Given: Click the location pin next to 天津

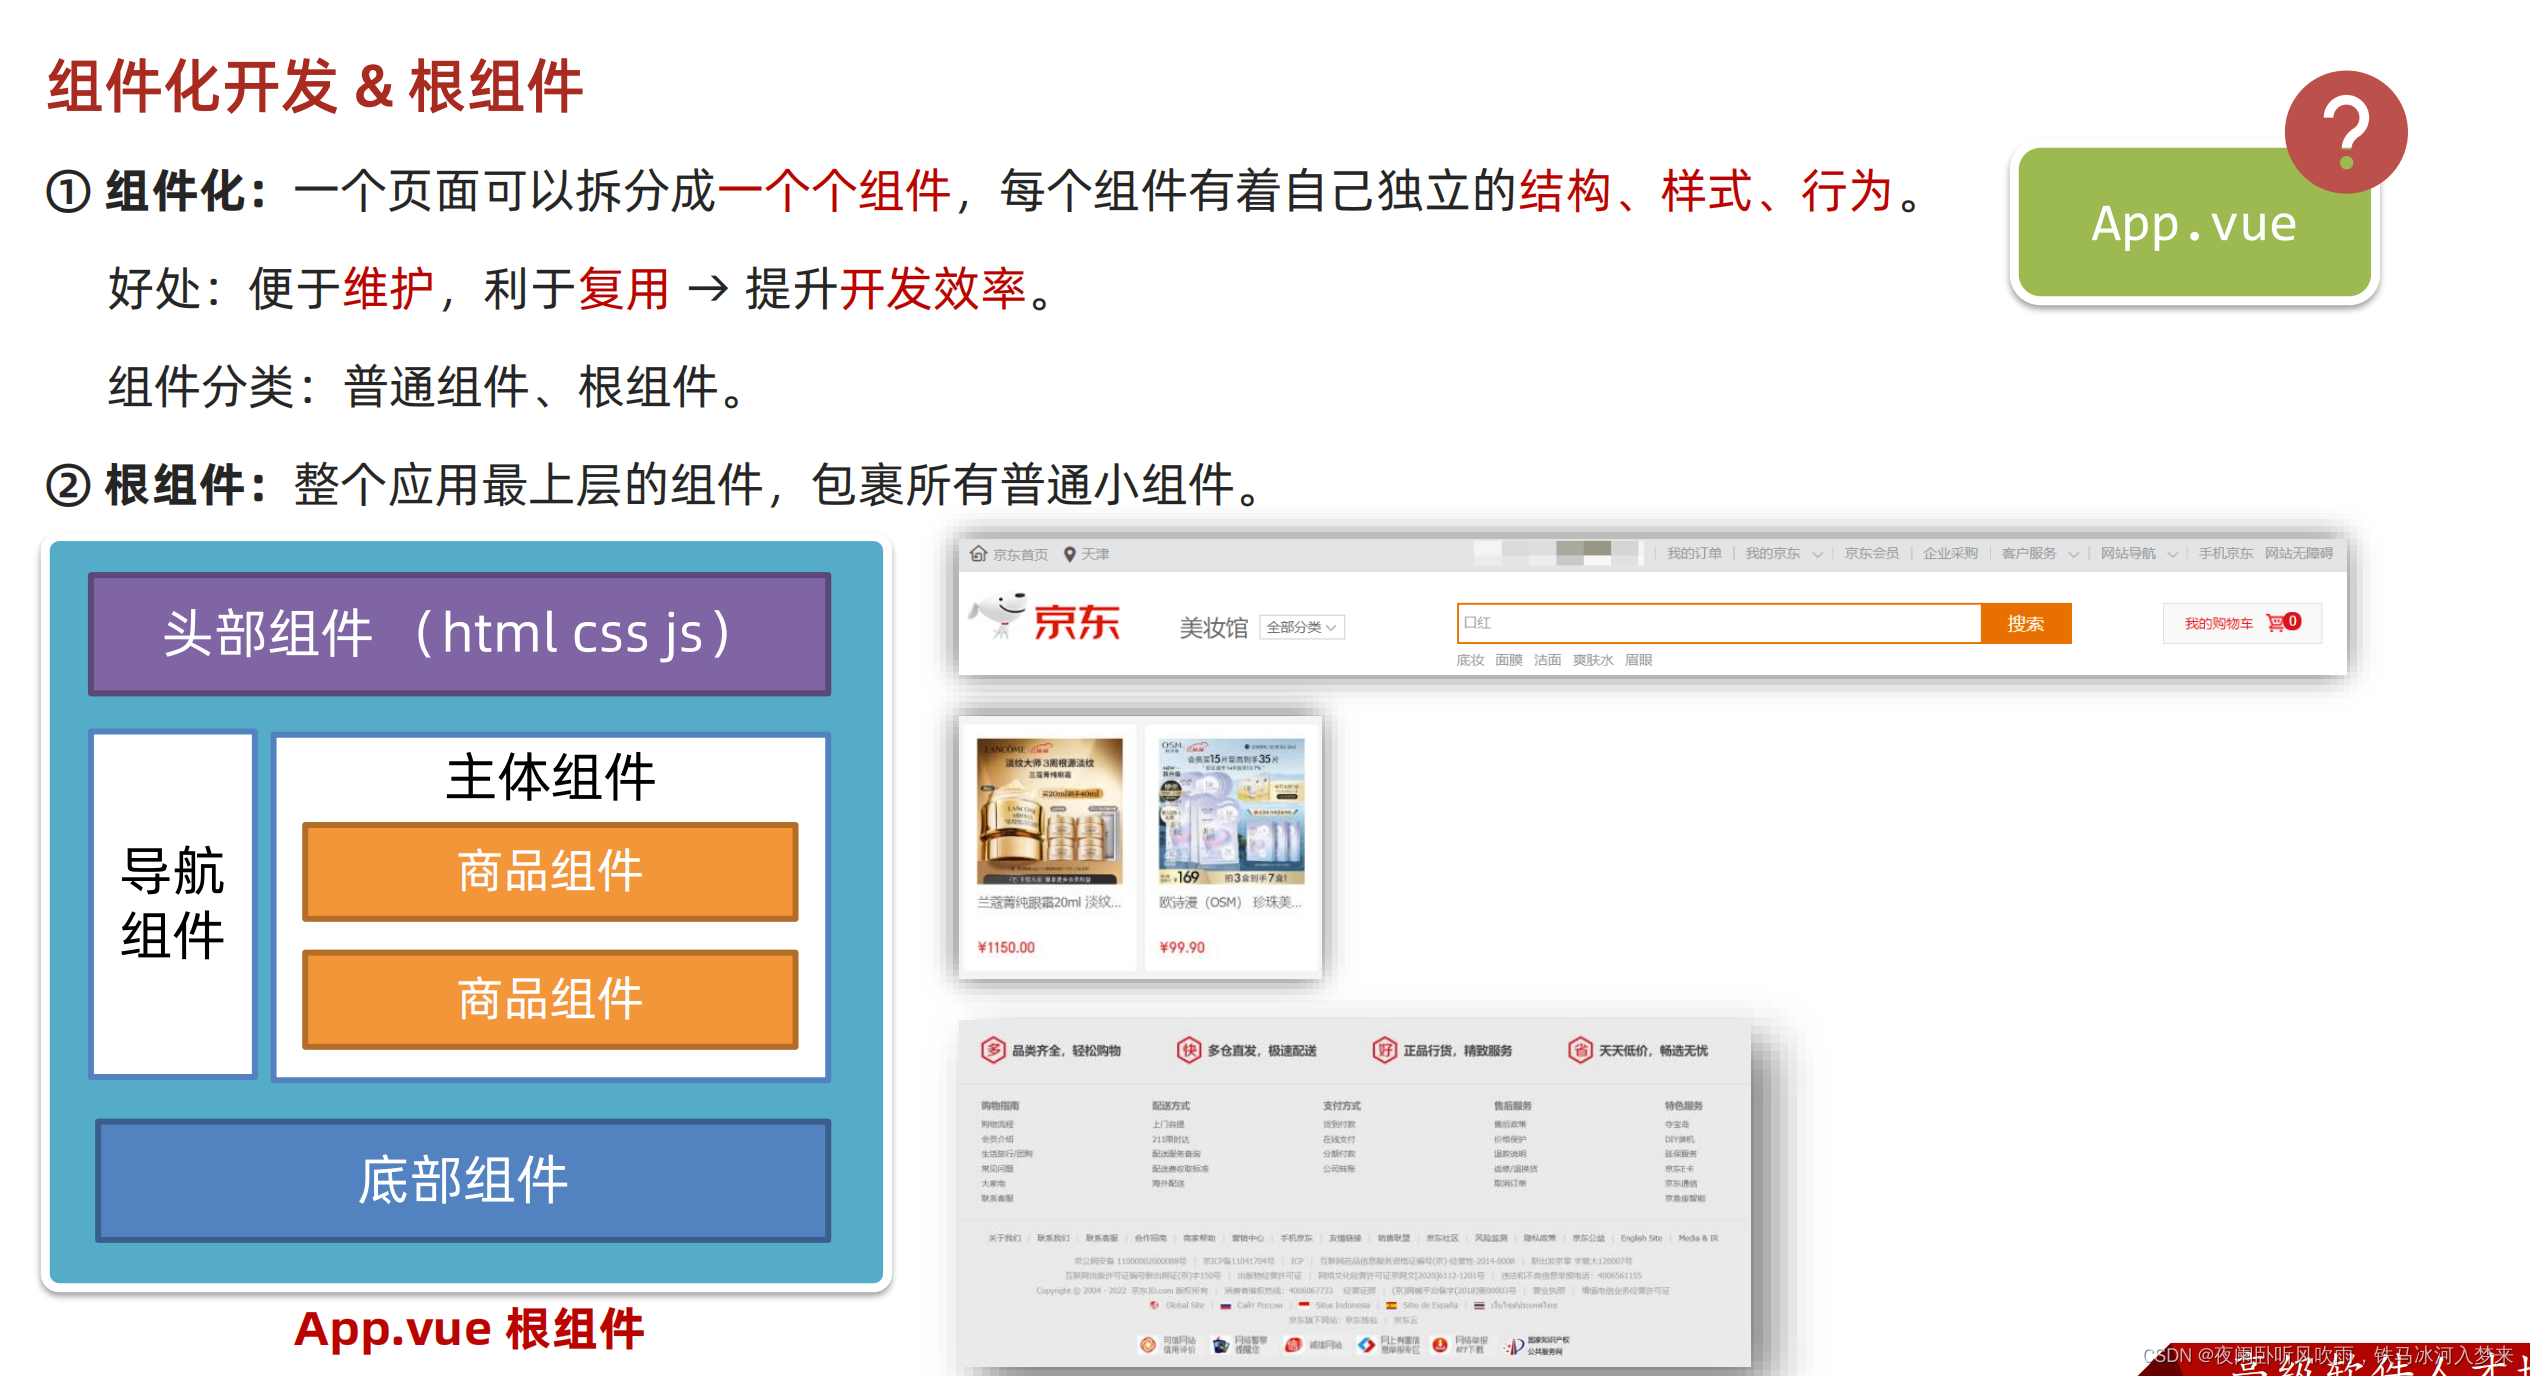Looking at the screenshot, I should pos(1069,554).
